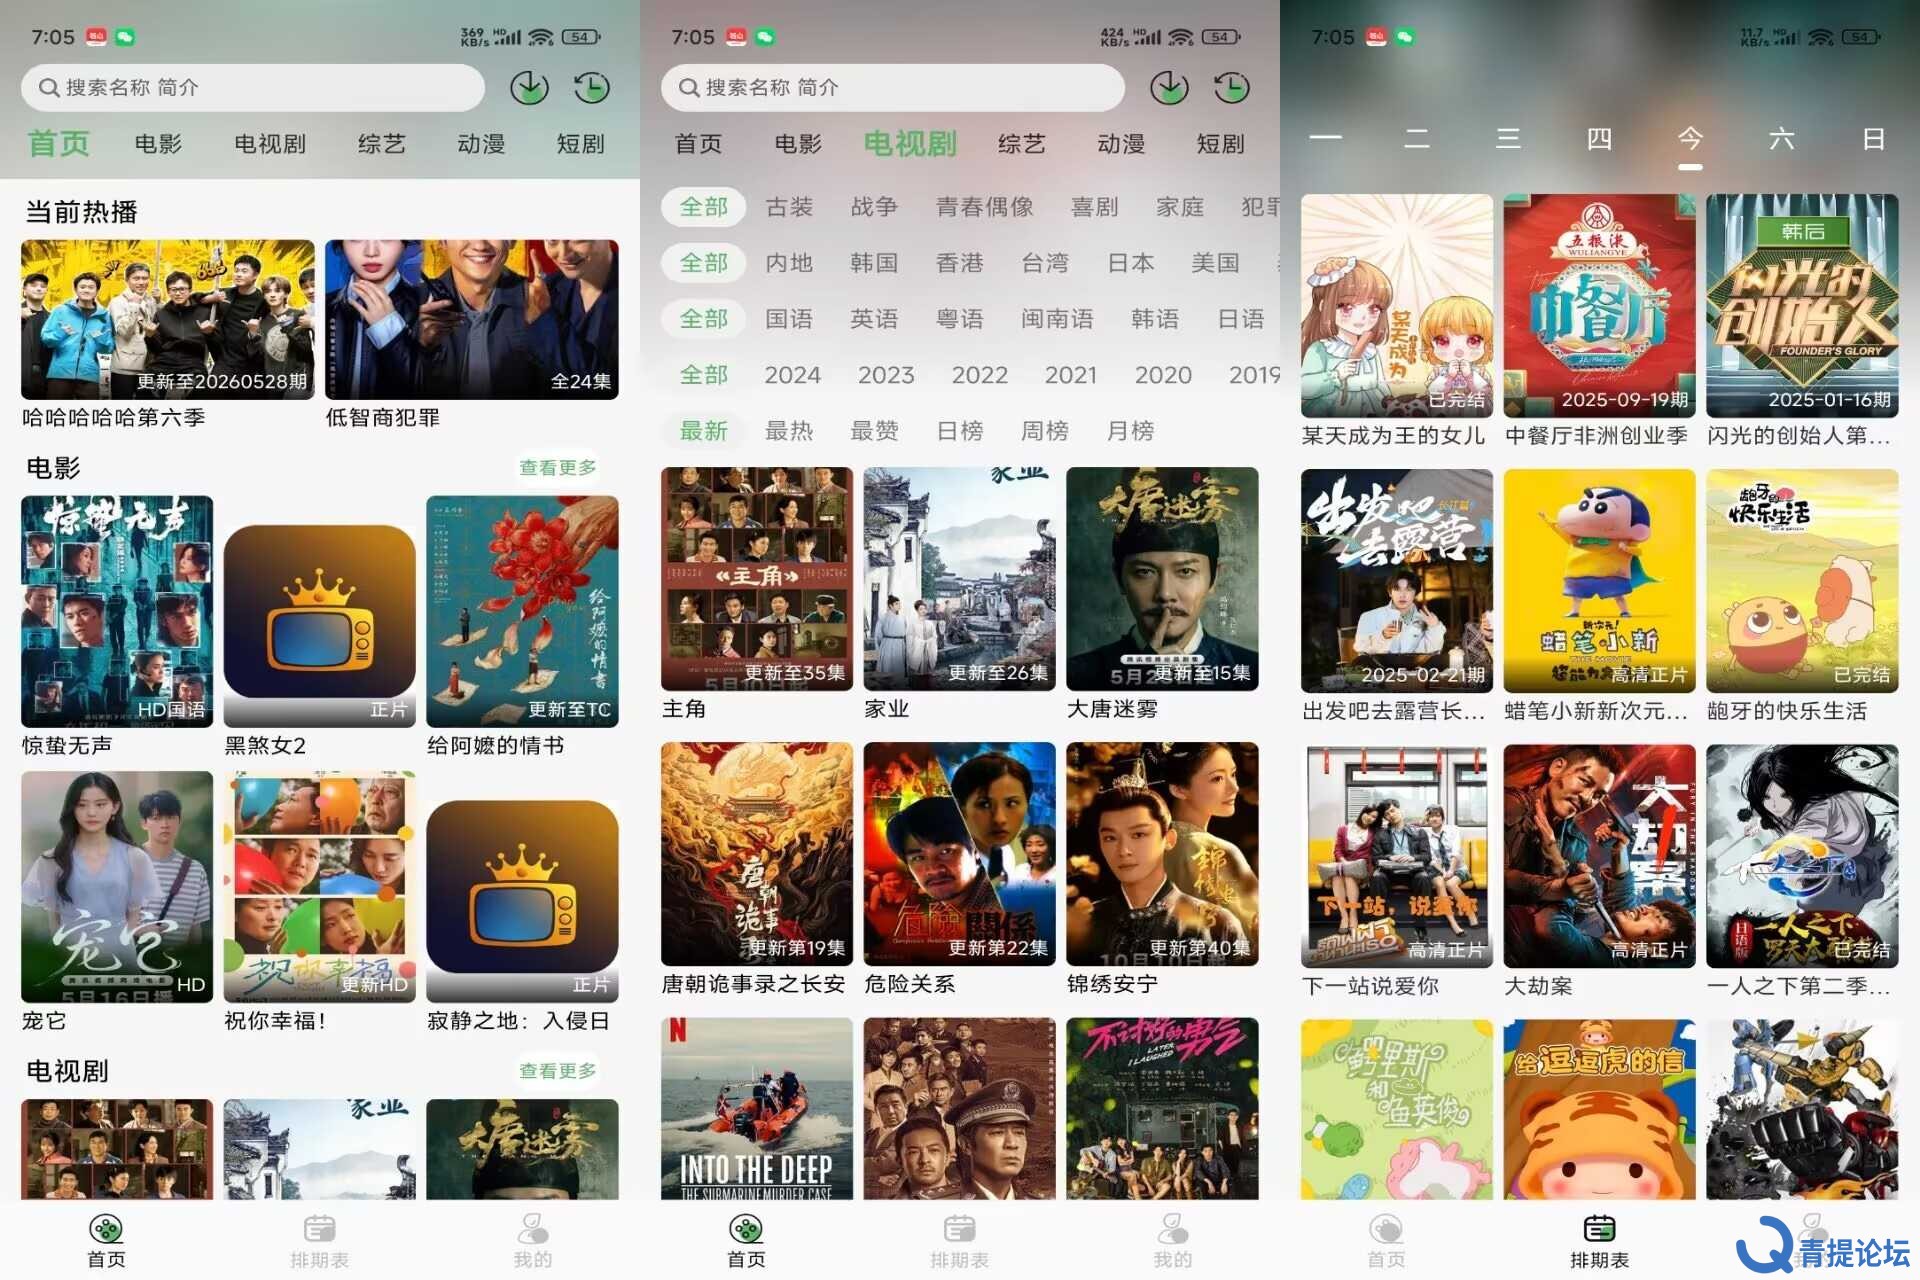Select weekday 四 in schedule
The image size is (1920, 1280).
pyautogui.click(x=1599, y=138)
